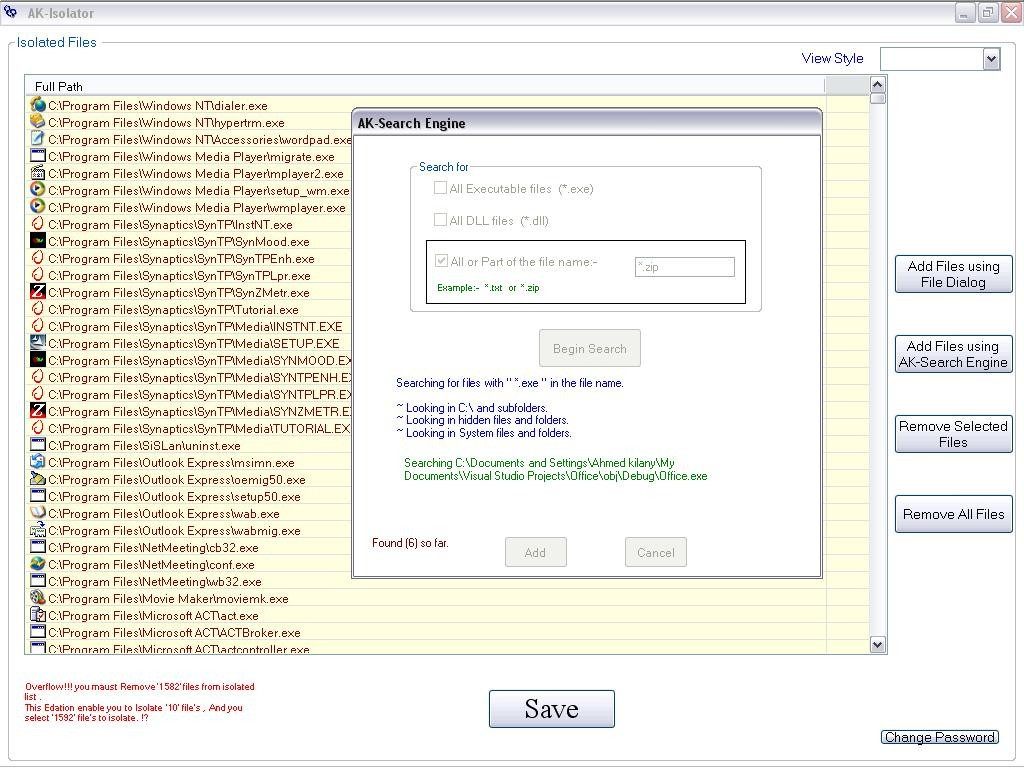Click the wabmig.exe file icon
Viewport: 1024px width, 768px height.
pos(38,530)
